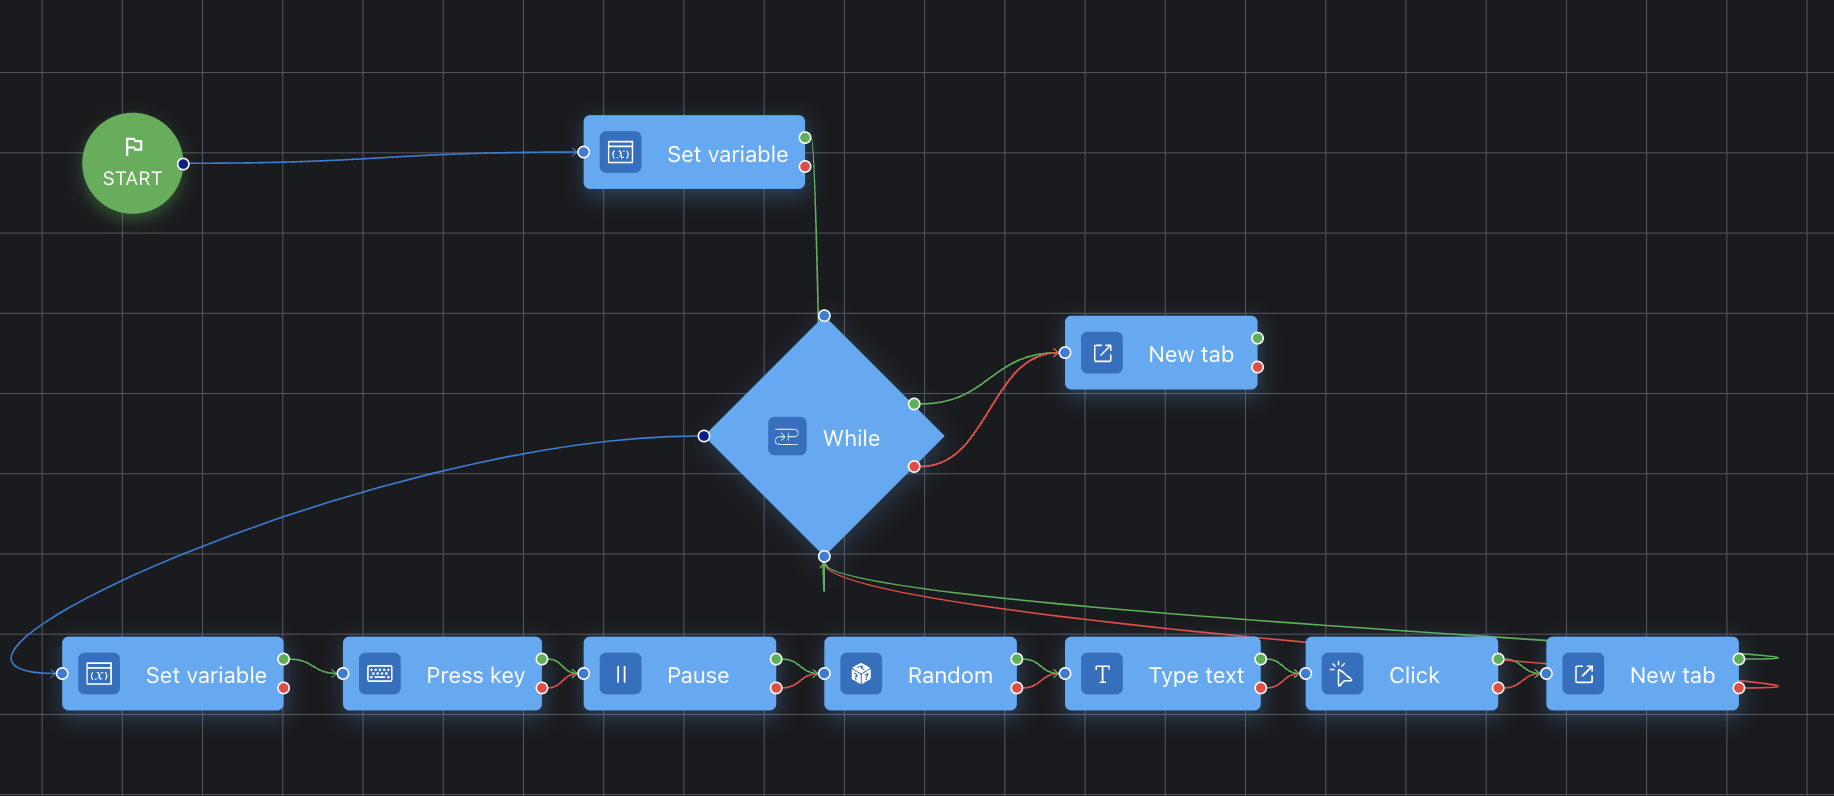Select the Pause node label
The width and height of the screenshot is (1834, 796).
(698, 675)
